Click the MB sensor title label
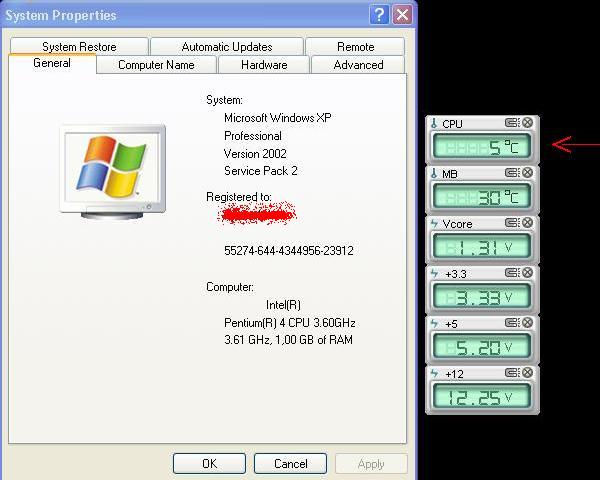The image size is (600, 480). 450,174
